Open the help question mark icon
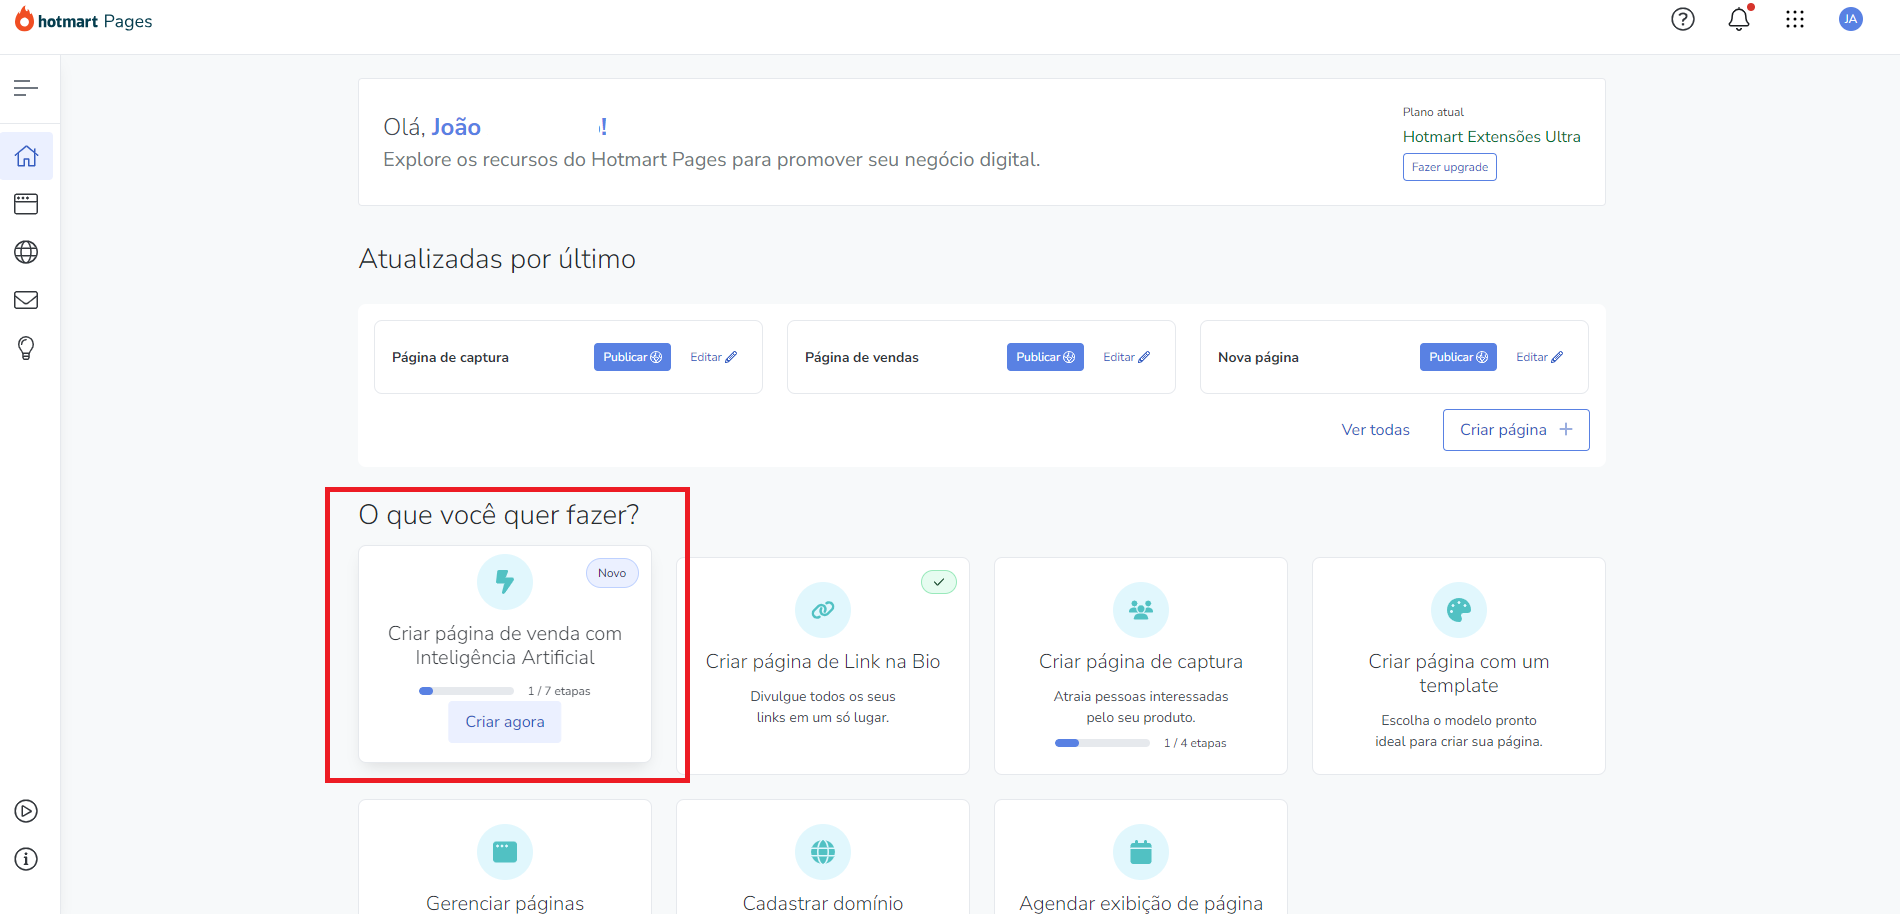Image resolution: width=1900 pixels, height=914 pixels. pyautogui.click(x=1683, y=19)
